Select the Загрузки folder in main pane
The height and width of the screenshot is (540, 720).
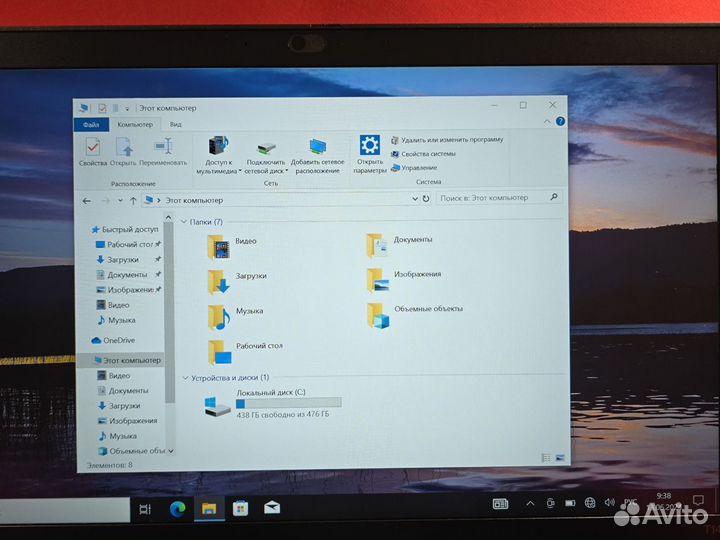point(236,281)
